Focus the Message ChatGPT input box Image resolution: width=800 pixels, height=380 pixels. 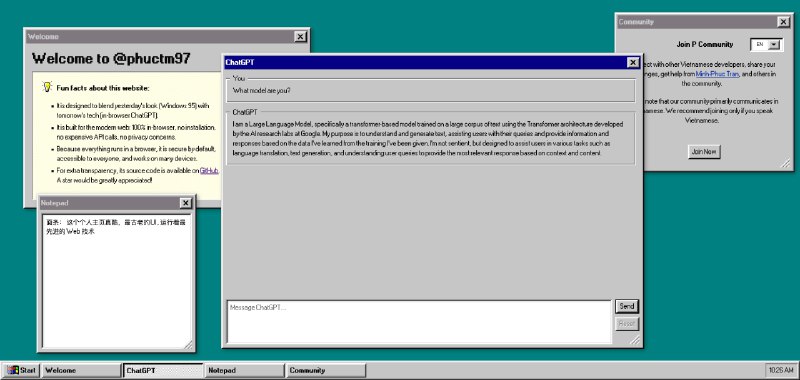pos(419,322)
